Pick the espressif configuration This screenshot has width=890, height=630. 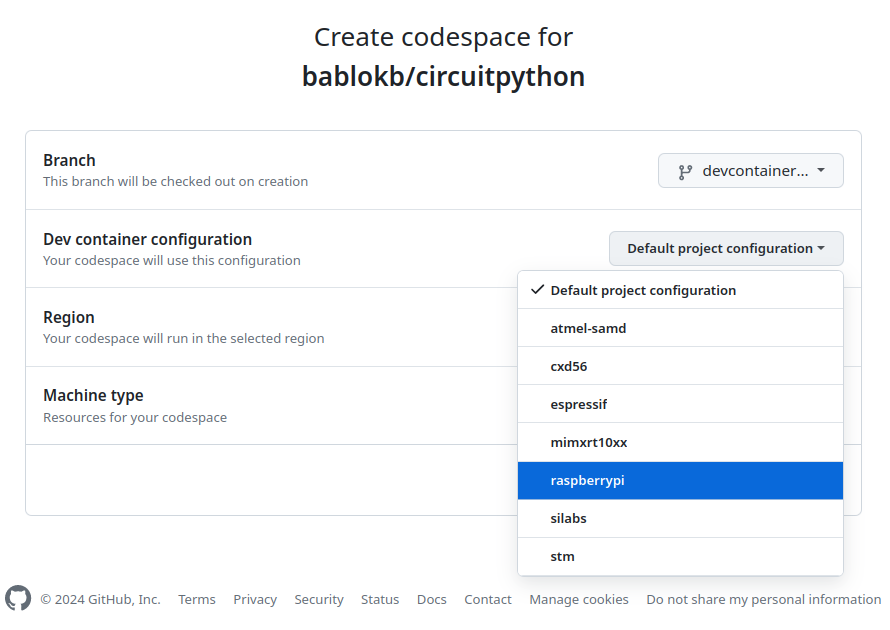[579, 404]
